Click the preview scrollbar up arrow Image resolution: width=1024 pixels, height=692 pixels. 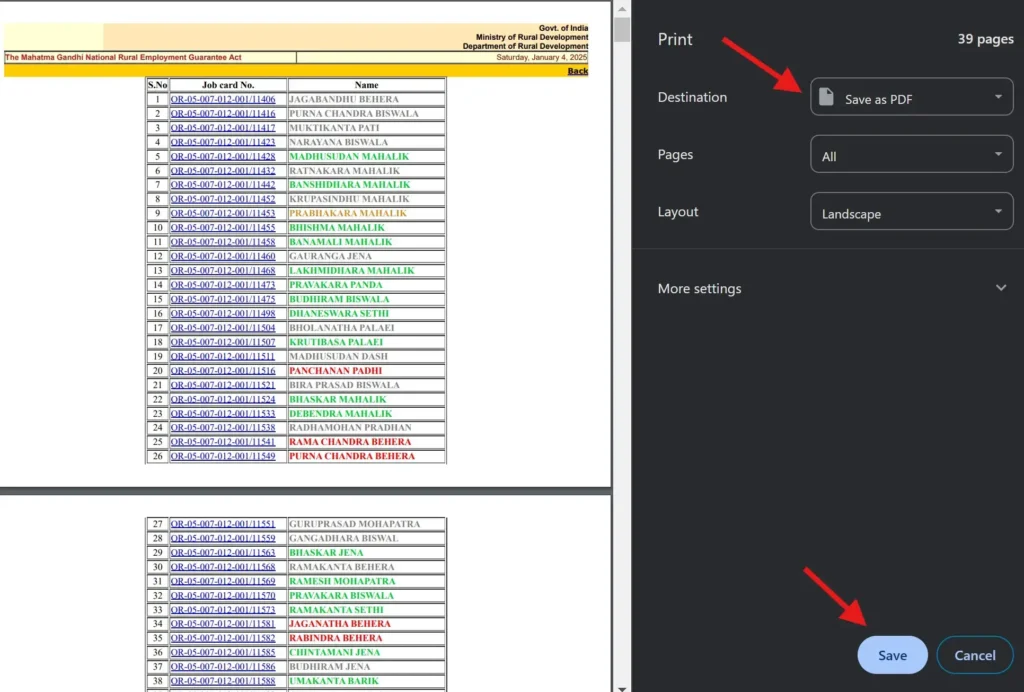click(622, 8)
